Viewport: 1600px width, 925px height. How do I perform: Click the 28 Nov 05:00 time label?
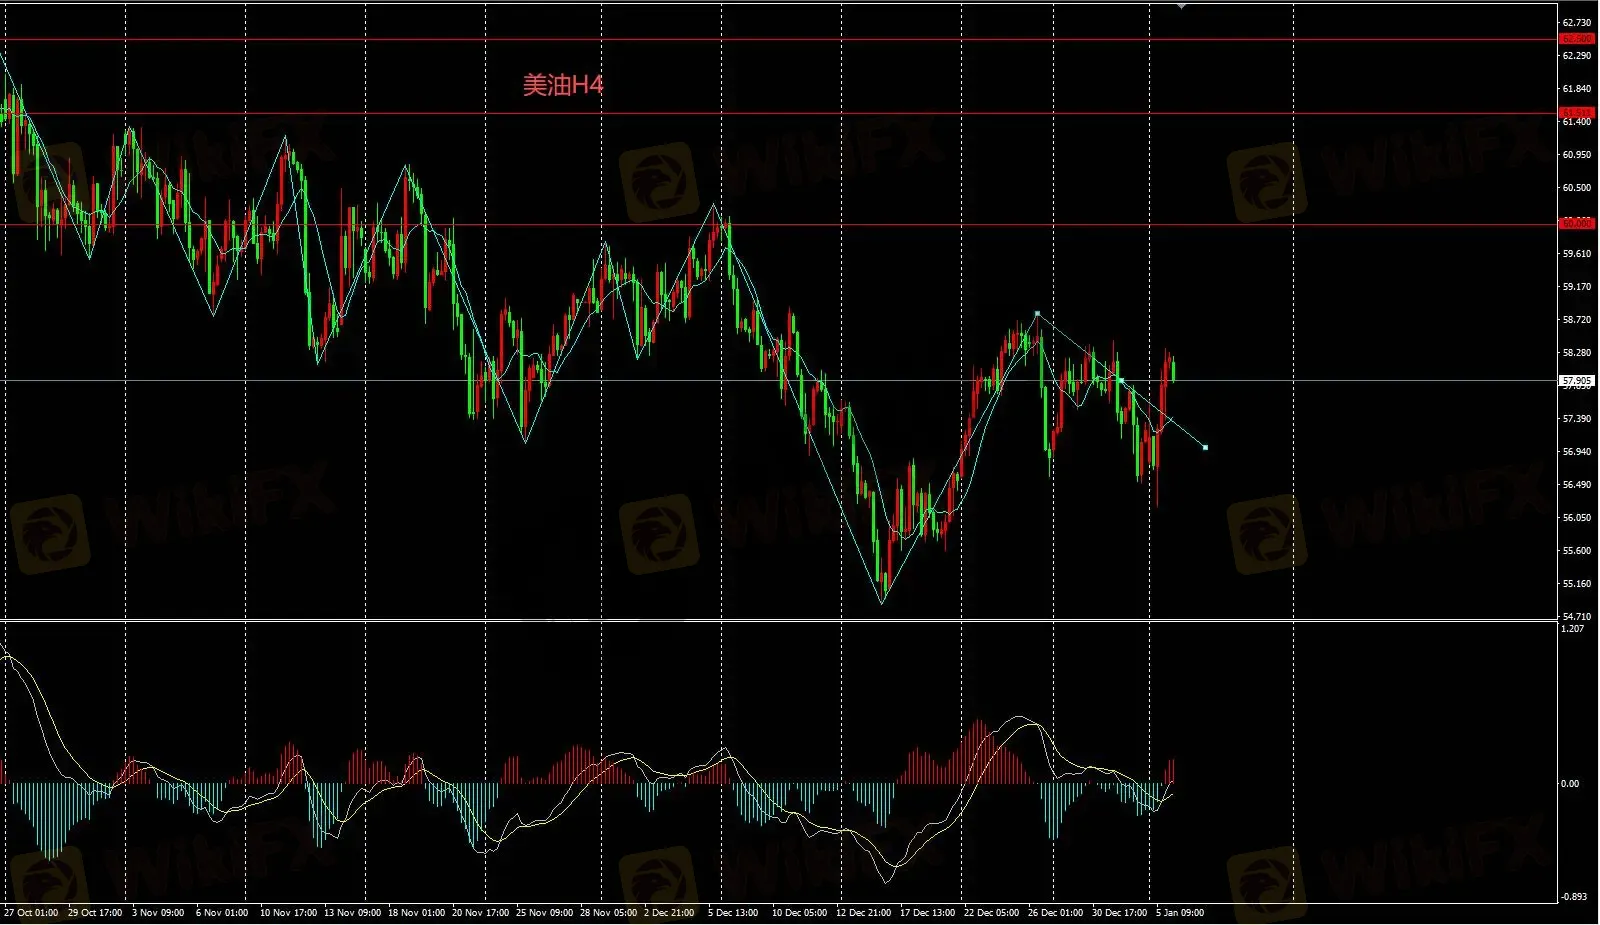pyautogui.click(x=608, y=913)
